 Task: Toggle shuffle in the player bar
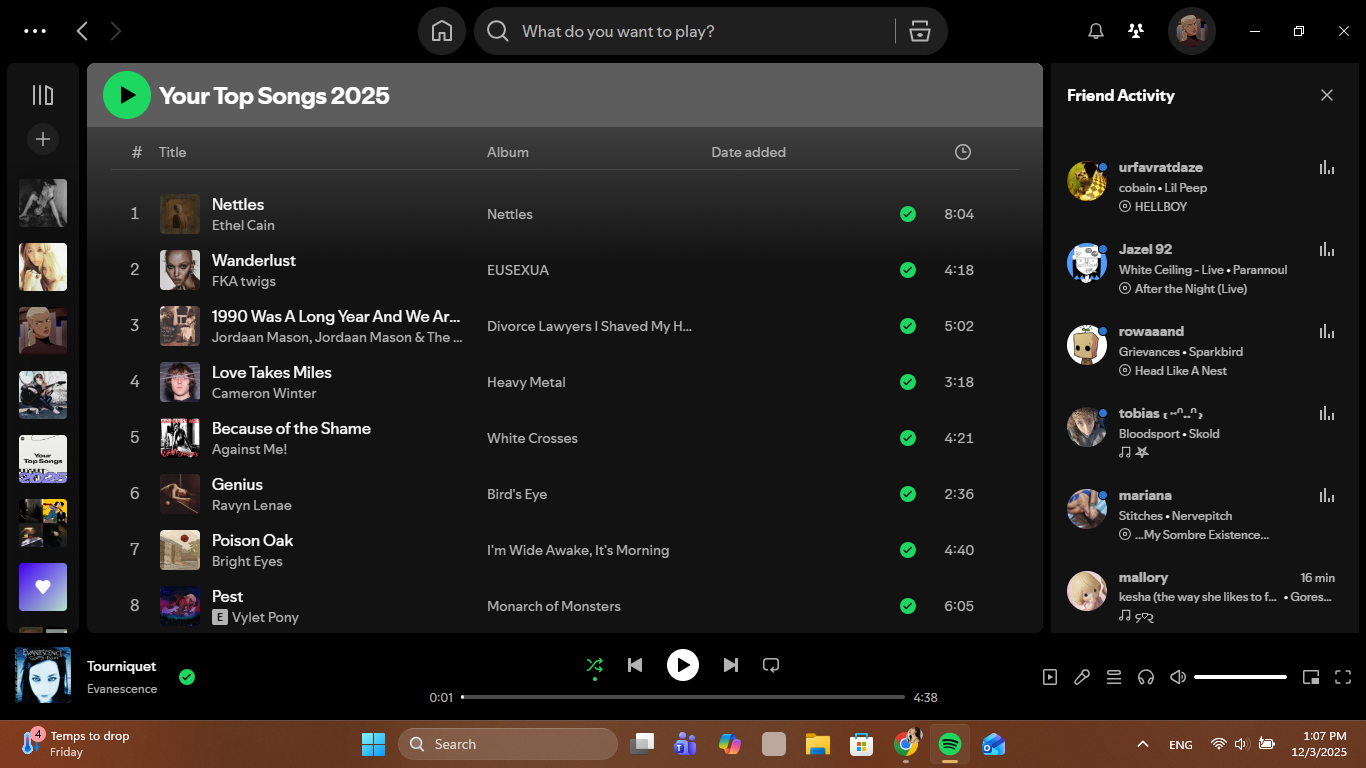594,665
